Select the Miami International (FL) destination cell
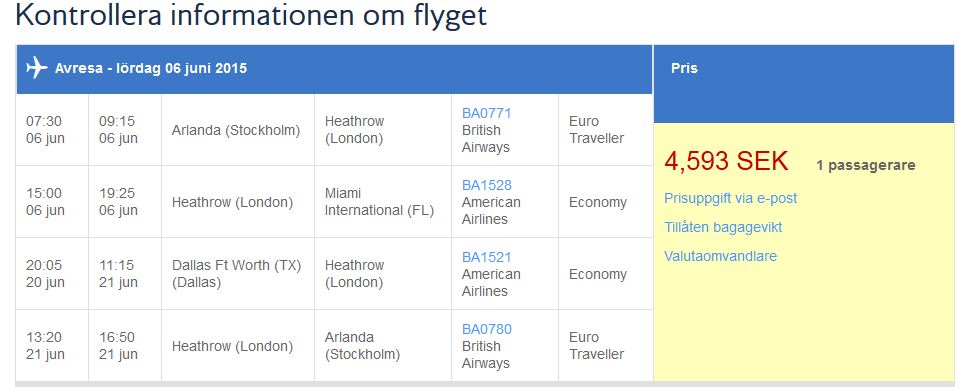The width and height of the screenshot is (957, 387). tap(379, 202)
